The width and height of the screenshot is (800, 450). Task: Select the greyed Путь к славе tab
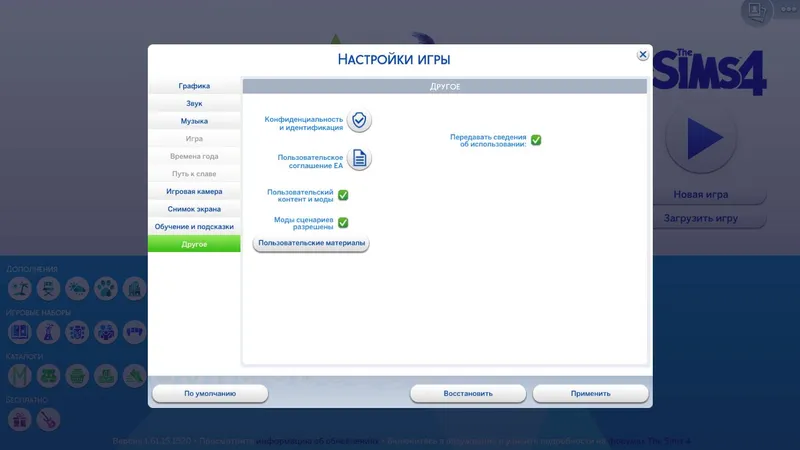[x=194, y=174]
